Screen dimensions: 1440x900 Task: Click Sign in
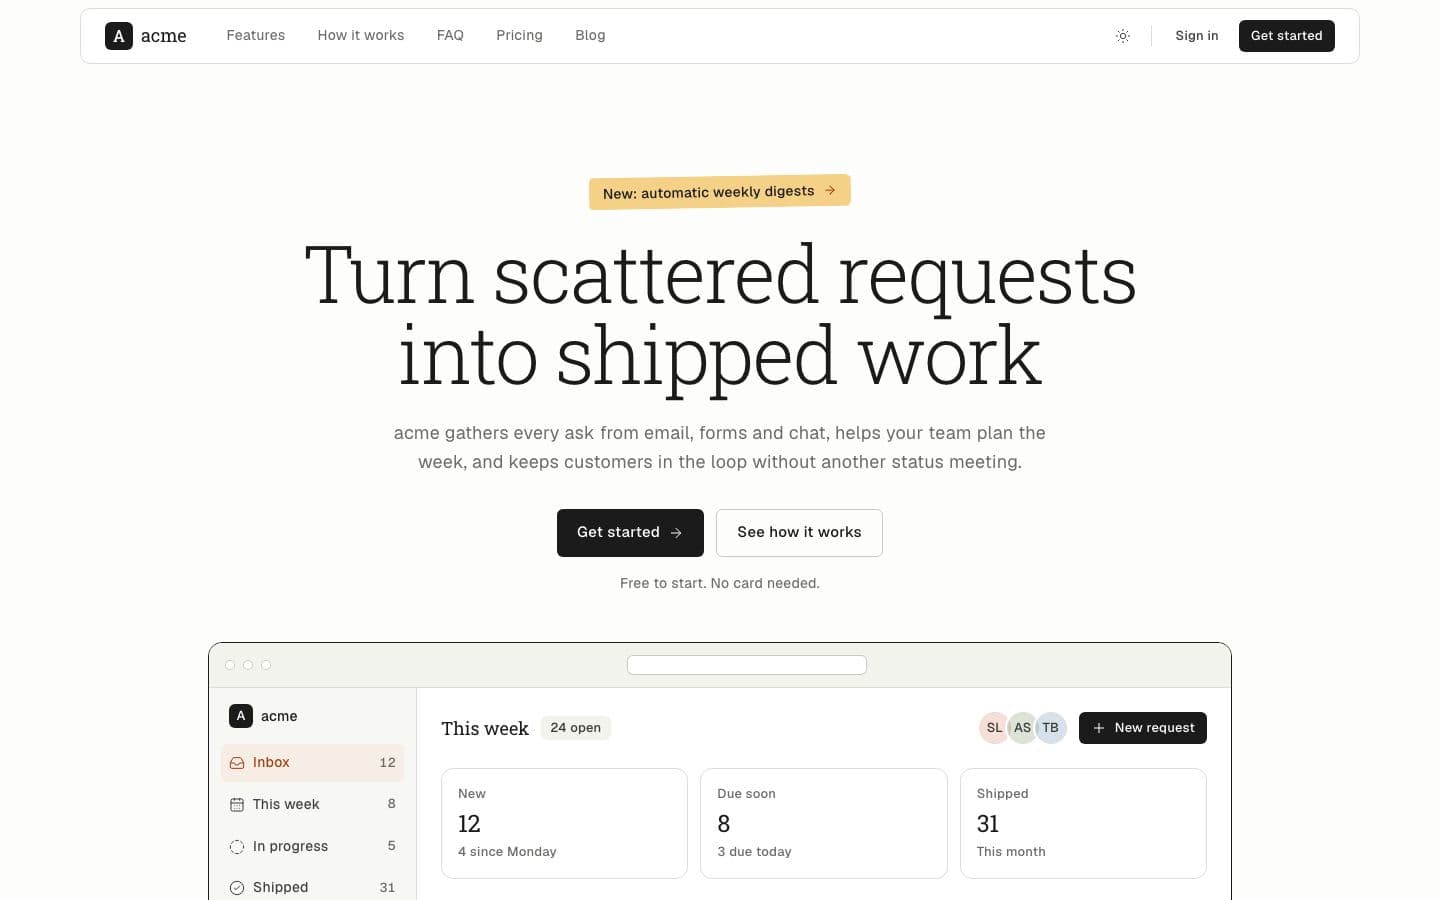1197,36
